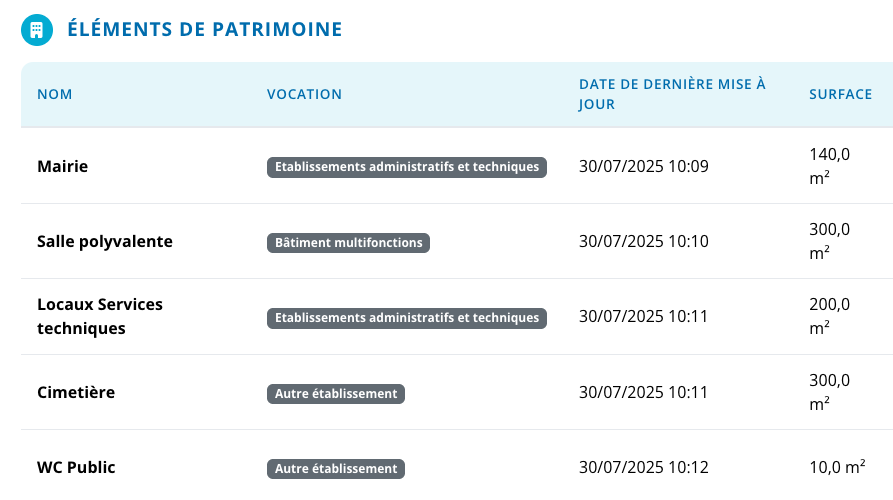The width and height of the screenshot is (893, 500).
Task: Open the Mairie row name
Action: click(63, 166)
